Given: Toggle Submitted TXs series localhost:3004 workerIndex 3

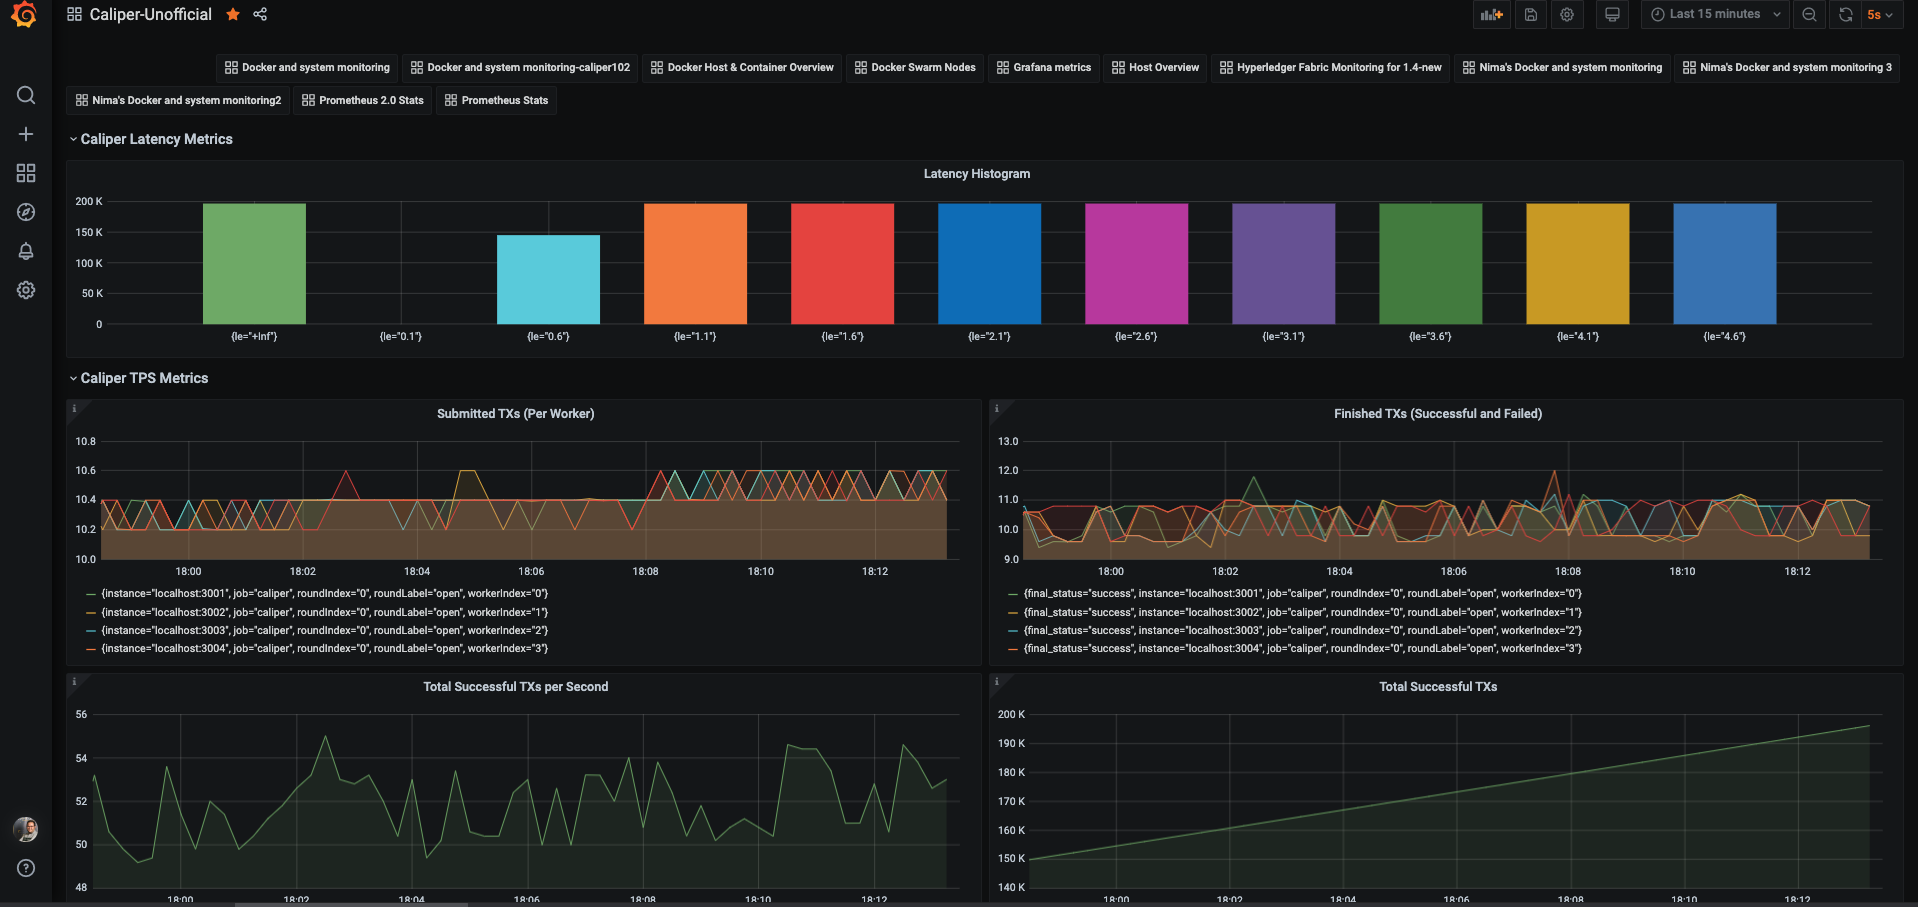Looking at the screenshot, I should click(325, 648).
